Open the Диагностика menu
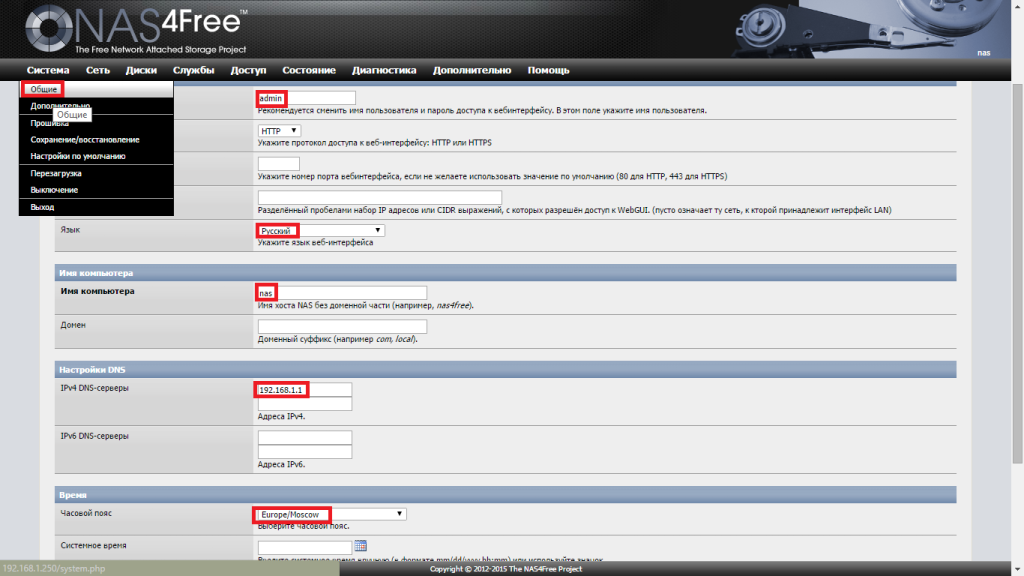The width and height of the screenshot is (1024, 576). [384, 70]
